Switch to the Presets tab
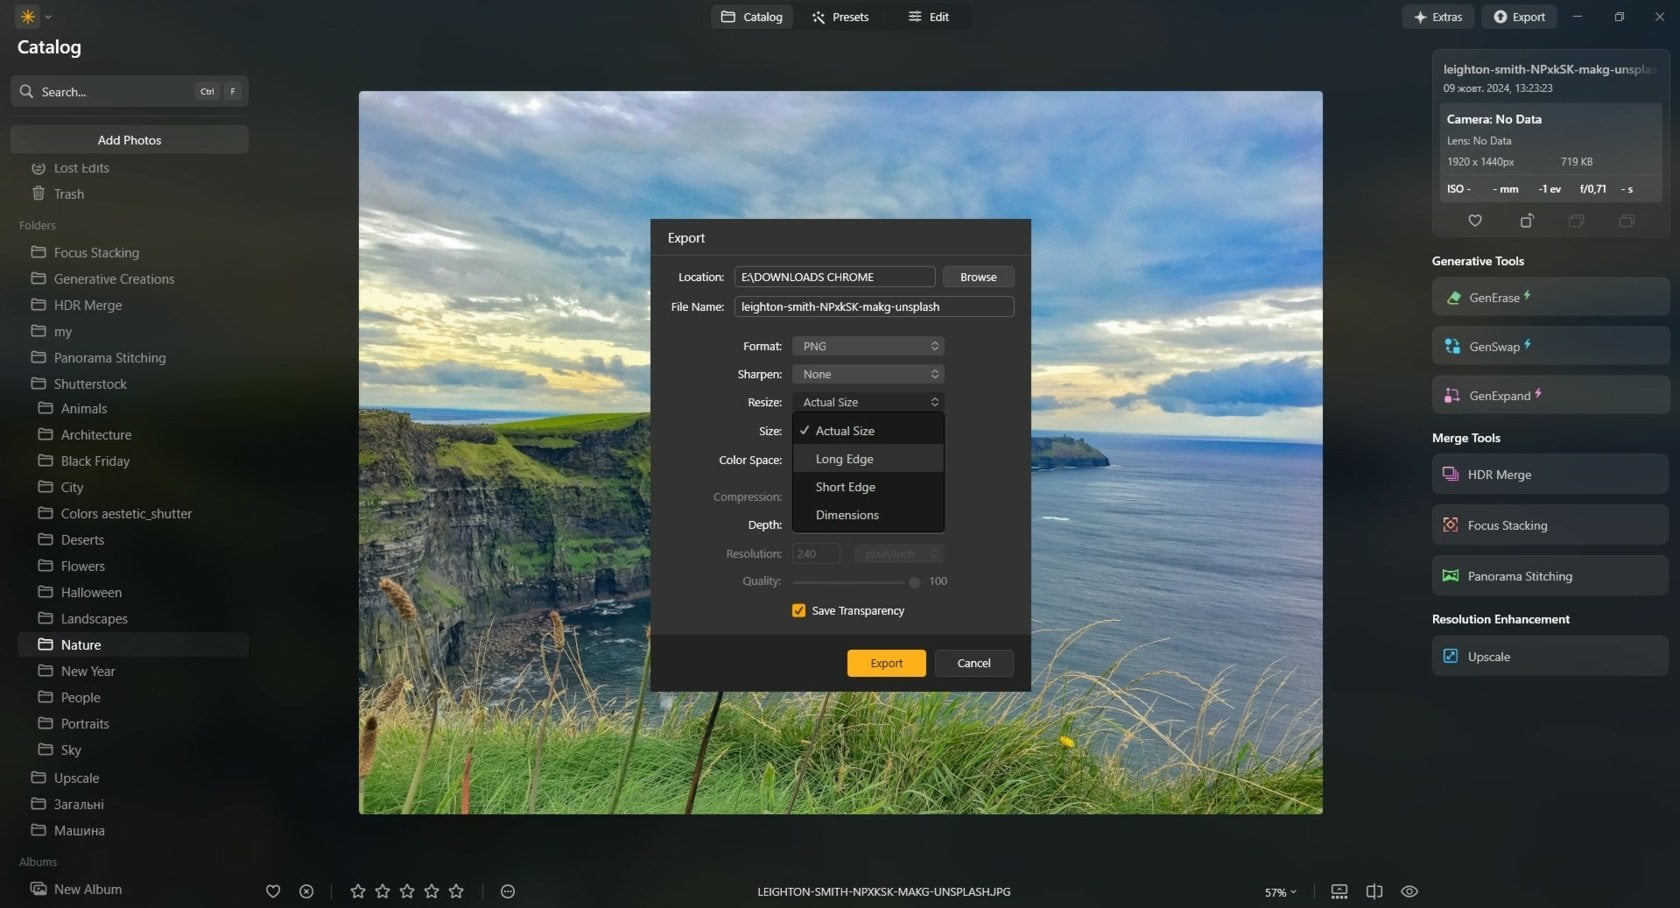1680x908 pixels. [840, 16]
